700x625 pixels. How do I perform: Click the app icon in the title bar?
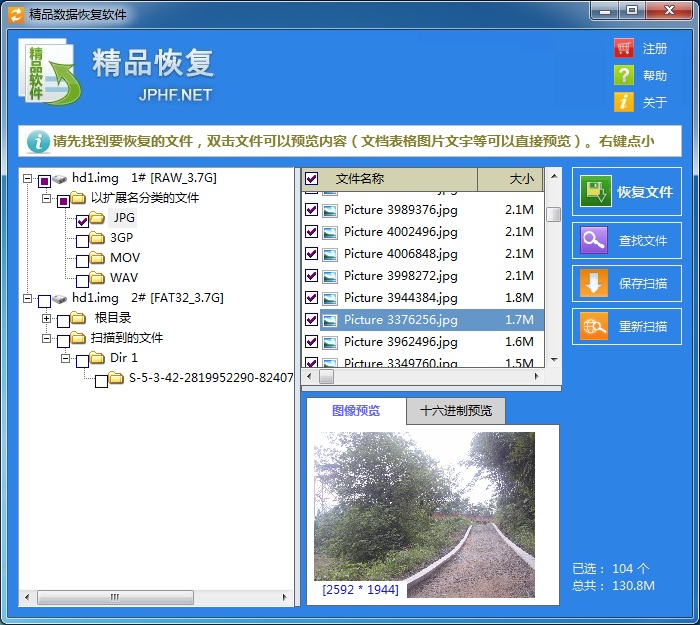pyautogui.click(x=16, y=14)
